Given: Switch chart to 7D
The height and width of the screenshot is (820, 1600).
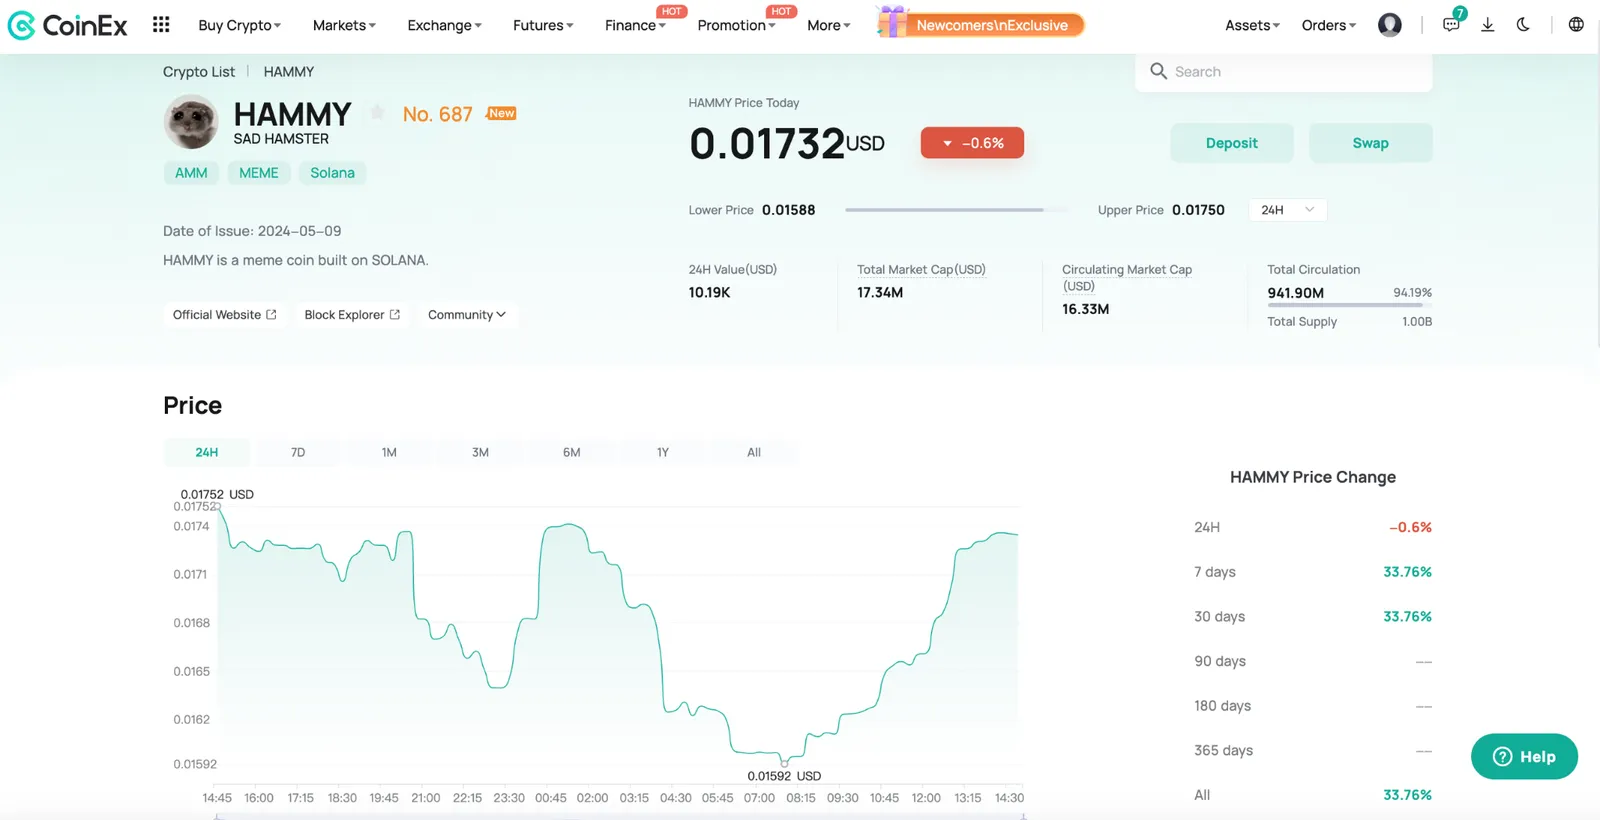Looking at the screenshot, I should [x=298, y=452].
